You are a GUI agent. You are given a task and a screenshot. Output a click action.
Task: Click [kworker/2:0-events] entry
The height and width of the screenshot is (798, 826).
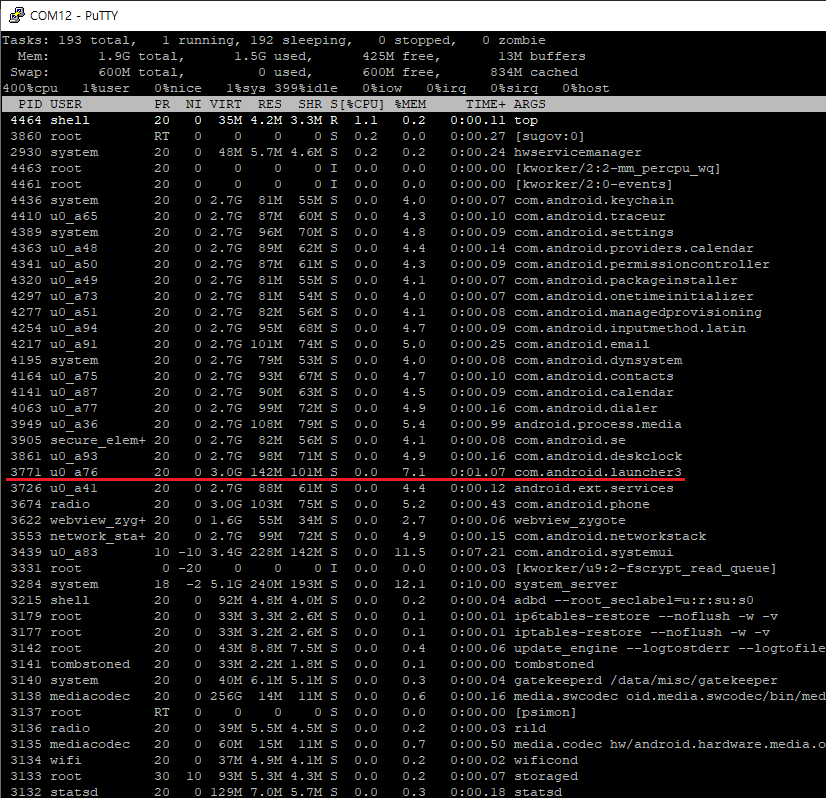coord(593,184)
